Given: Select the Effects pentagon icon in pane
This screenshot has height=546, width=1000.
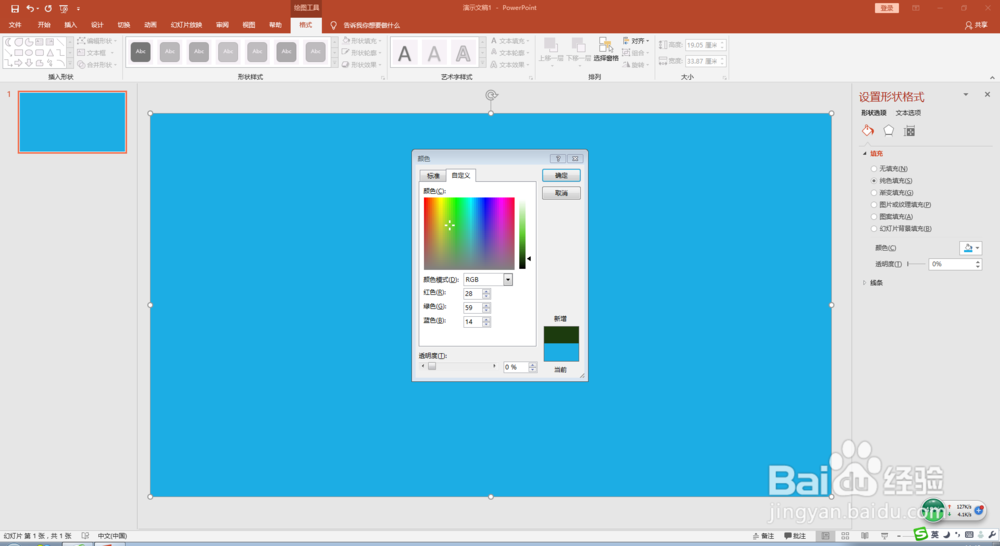Looking at the screenshot, I should click(x=888, y=131).
